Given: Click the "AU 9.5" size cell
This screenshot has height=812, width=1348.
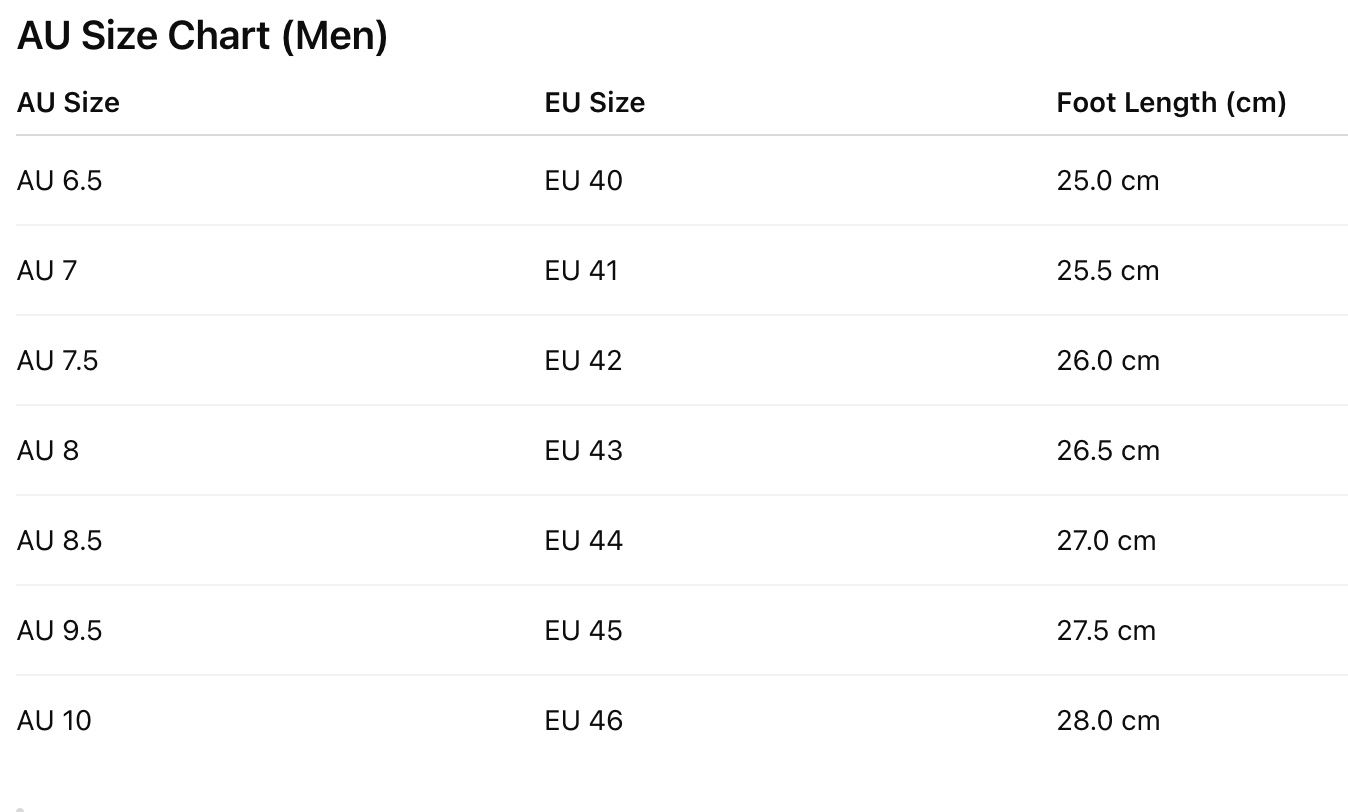Looking at the screenshot, I should coord(60,631).
